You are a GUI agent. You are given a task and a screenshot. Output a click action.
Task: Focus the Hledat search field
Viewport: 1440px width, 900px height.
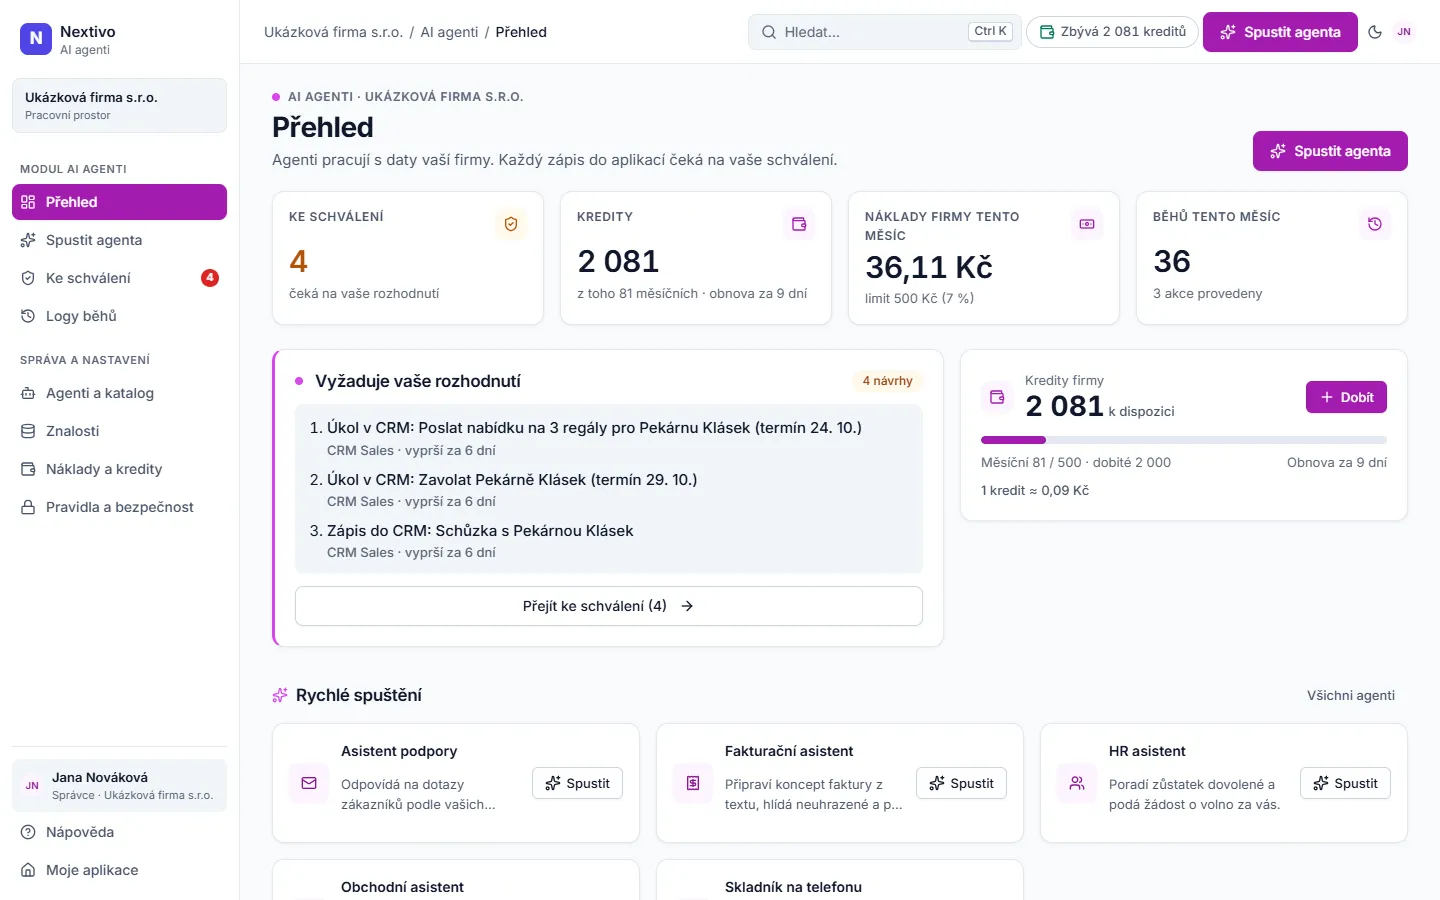point(884,32)
